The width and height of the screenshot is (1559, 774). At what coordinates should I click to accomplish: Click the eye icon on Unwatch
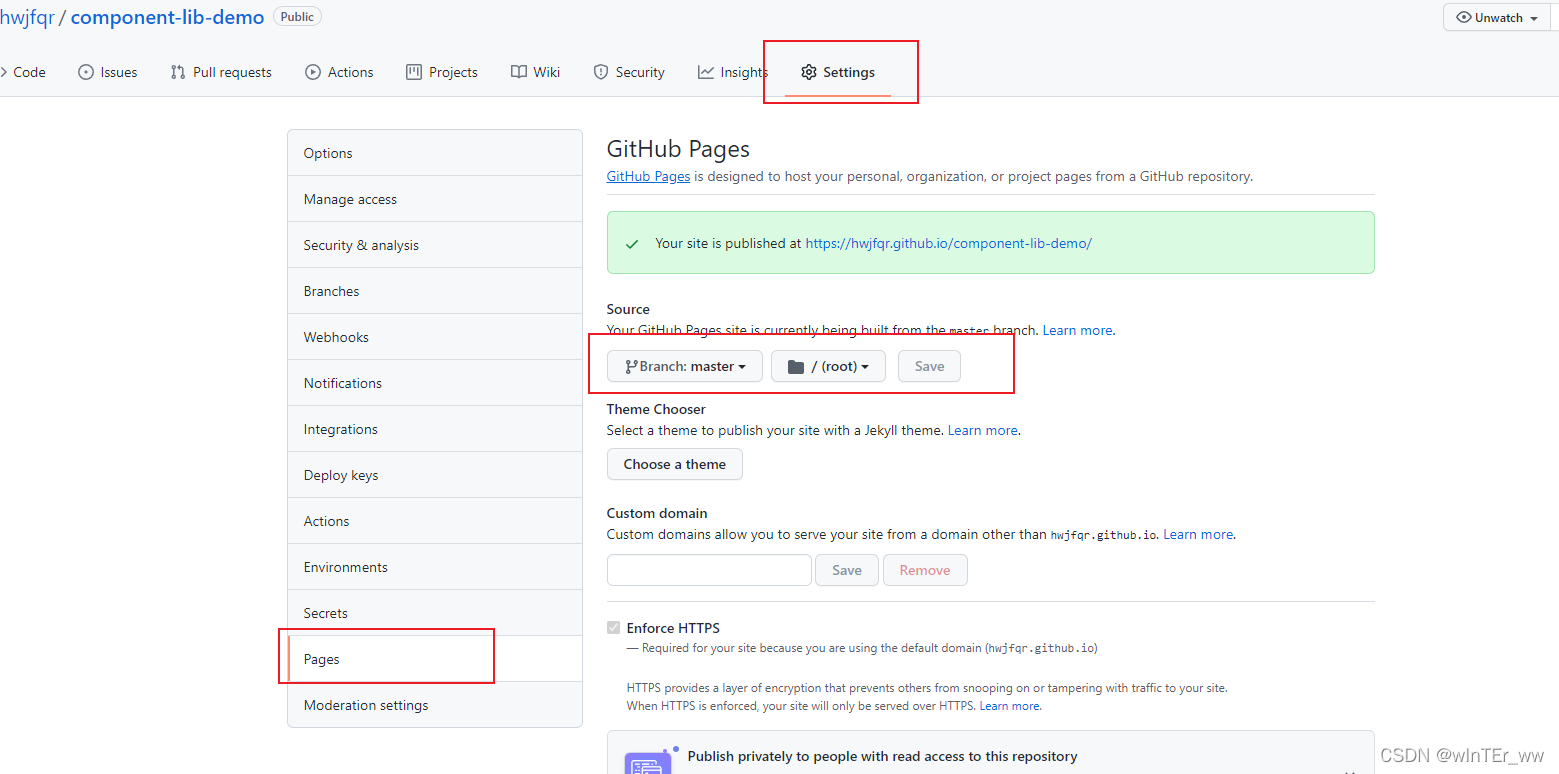pos(1464,18)
